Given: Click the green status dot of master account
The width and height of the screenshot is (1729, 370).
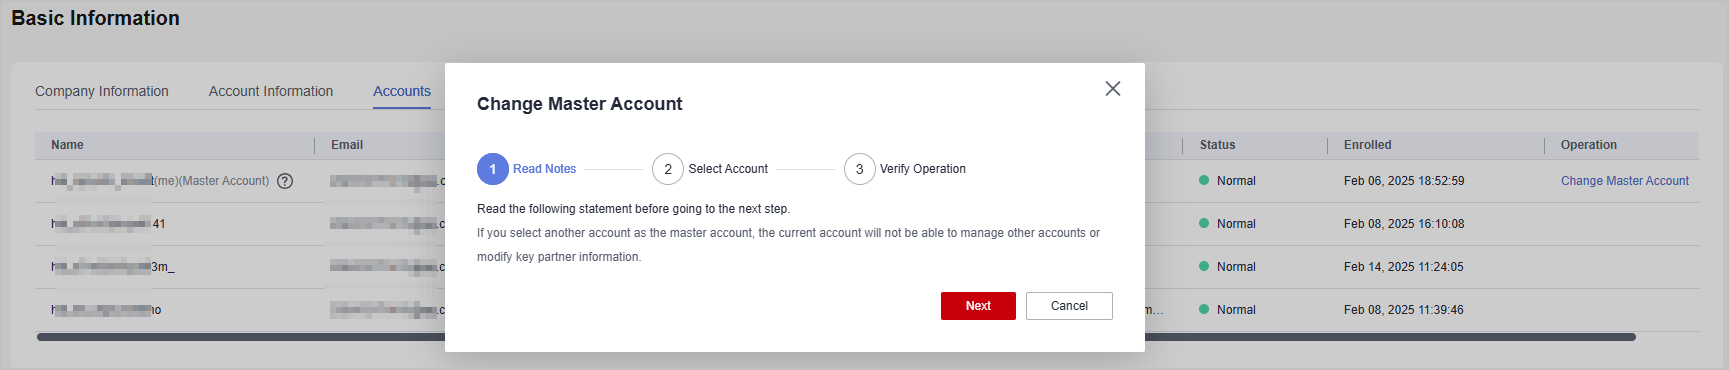Looking at the screenshot, I should click(1204, 180).
